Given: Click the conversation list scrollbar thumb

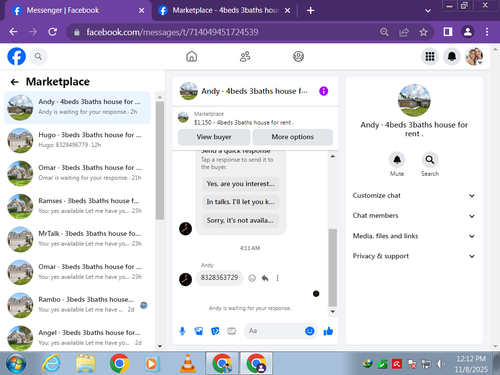Looking at the screenshot, I should pos(160,161).
